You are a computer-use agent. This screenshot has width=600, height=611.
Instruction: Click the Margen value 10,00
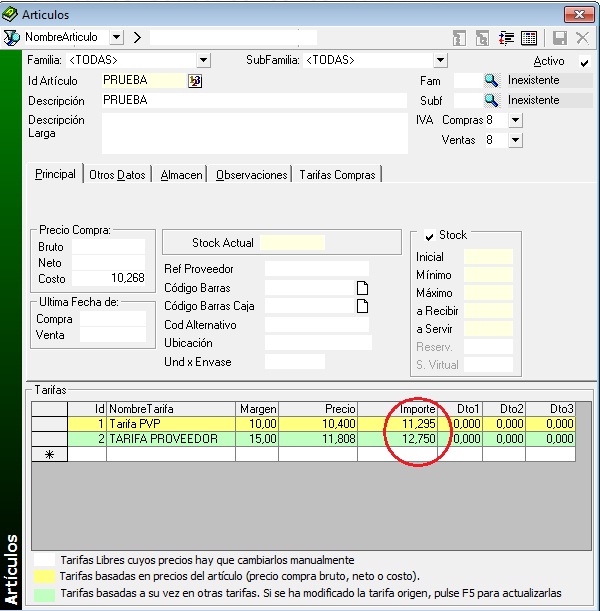tap(257, 424)
